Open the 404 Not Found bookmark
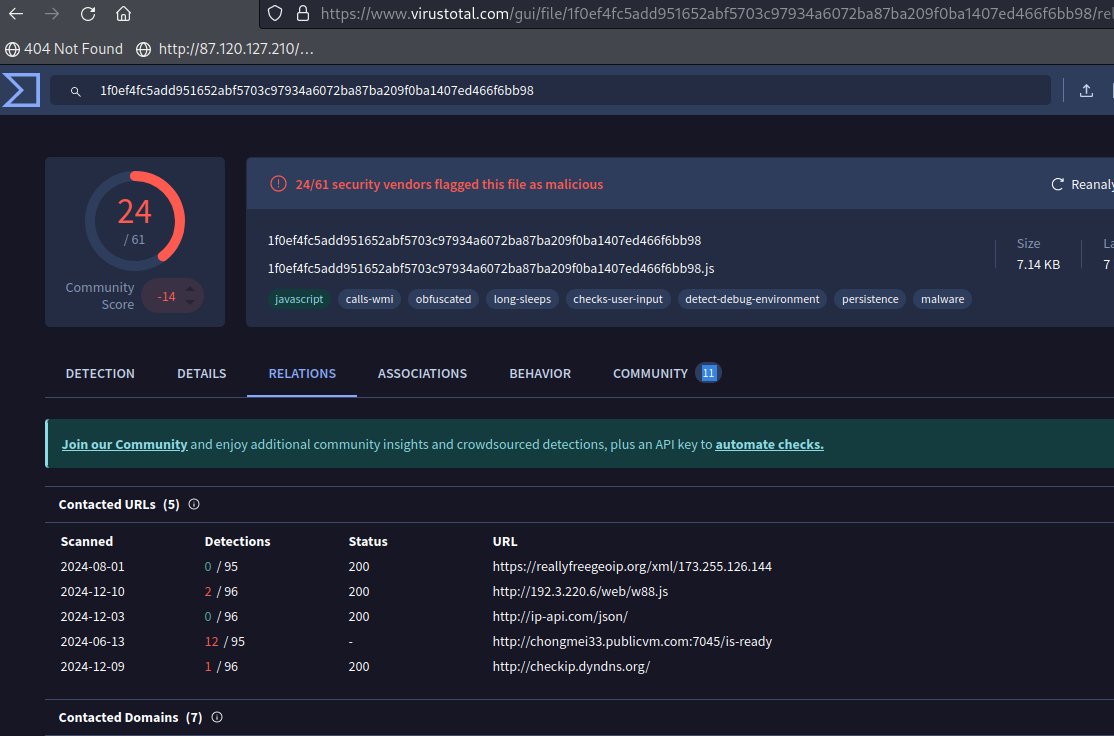Screen dimensions: 1114x736 pos(64,49)
